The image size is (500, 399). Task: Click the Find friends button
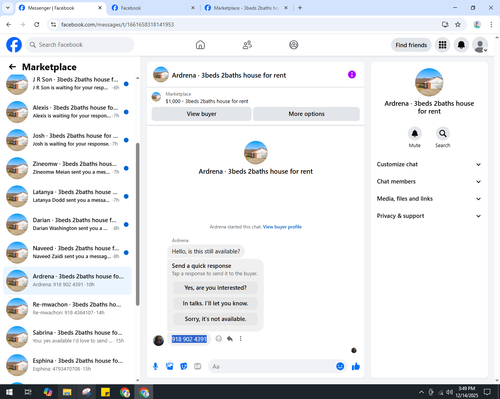(x=411, y=45)
